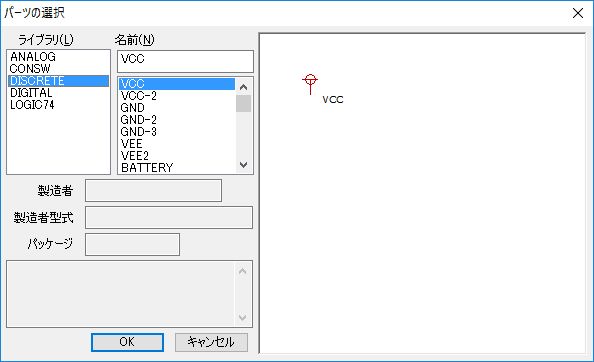
Task: Click the parts list scroll up arrow
Action: 244,87
